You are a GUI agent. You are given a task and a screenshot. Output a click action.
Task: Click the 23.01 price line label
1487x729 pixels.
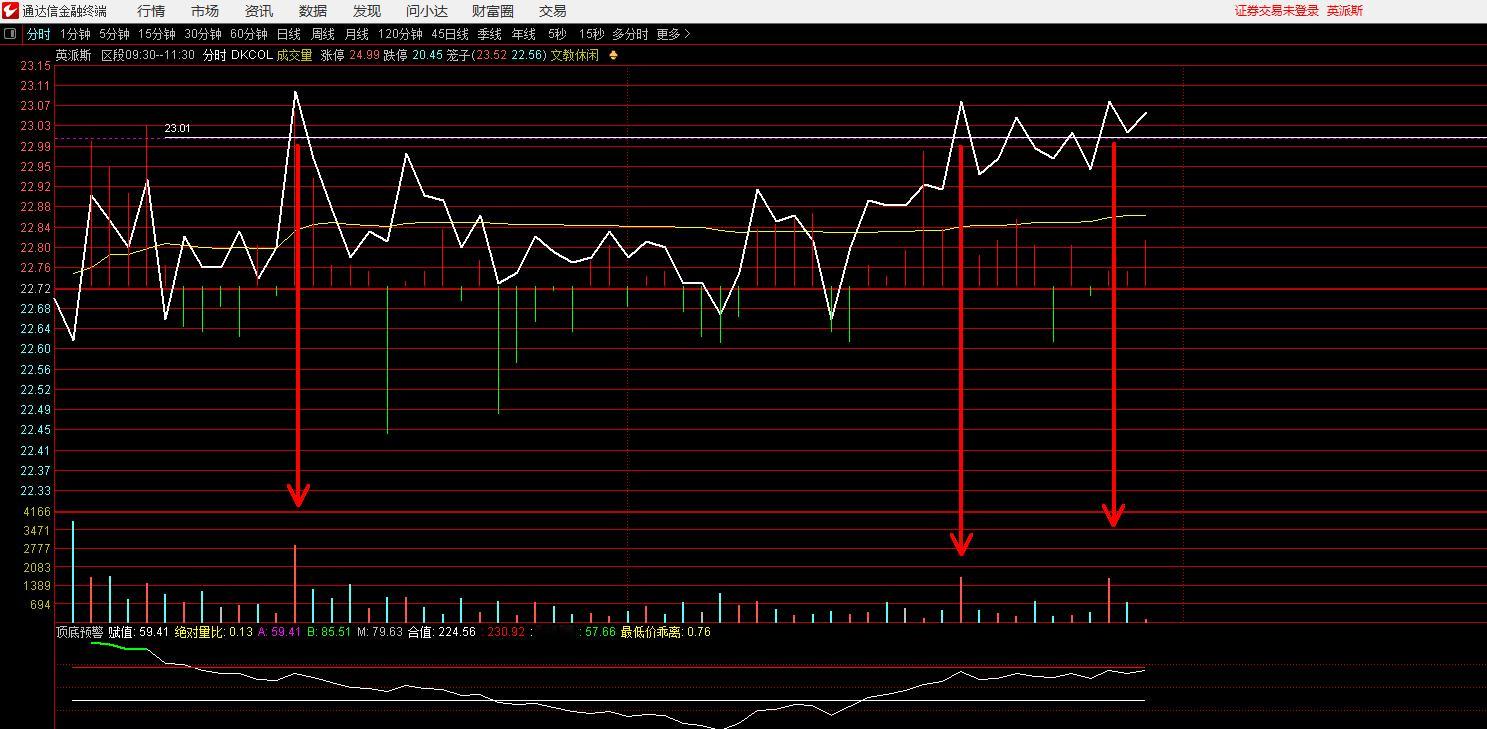[177, 129]
